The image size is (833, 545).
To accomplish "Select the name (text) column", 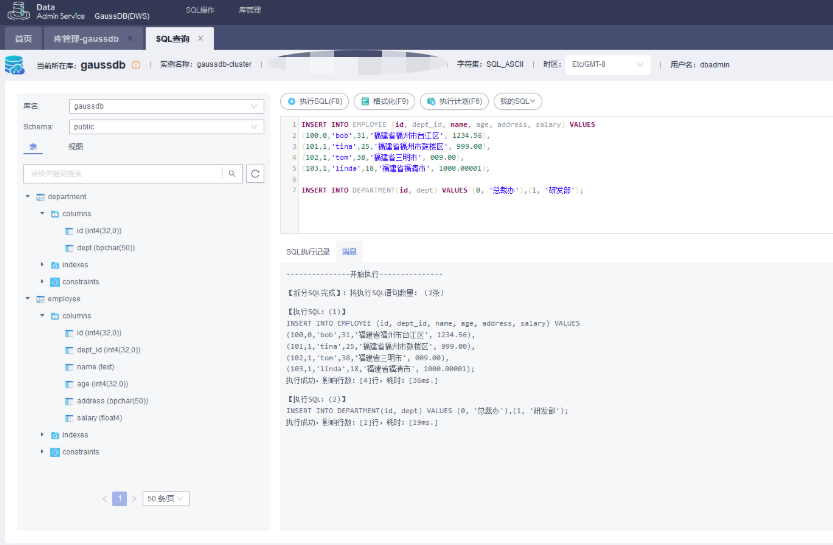I will click(96, 367).
